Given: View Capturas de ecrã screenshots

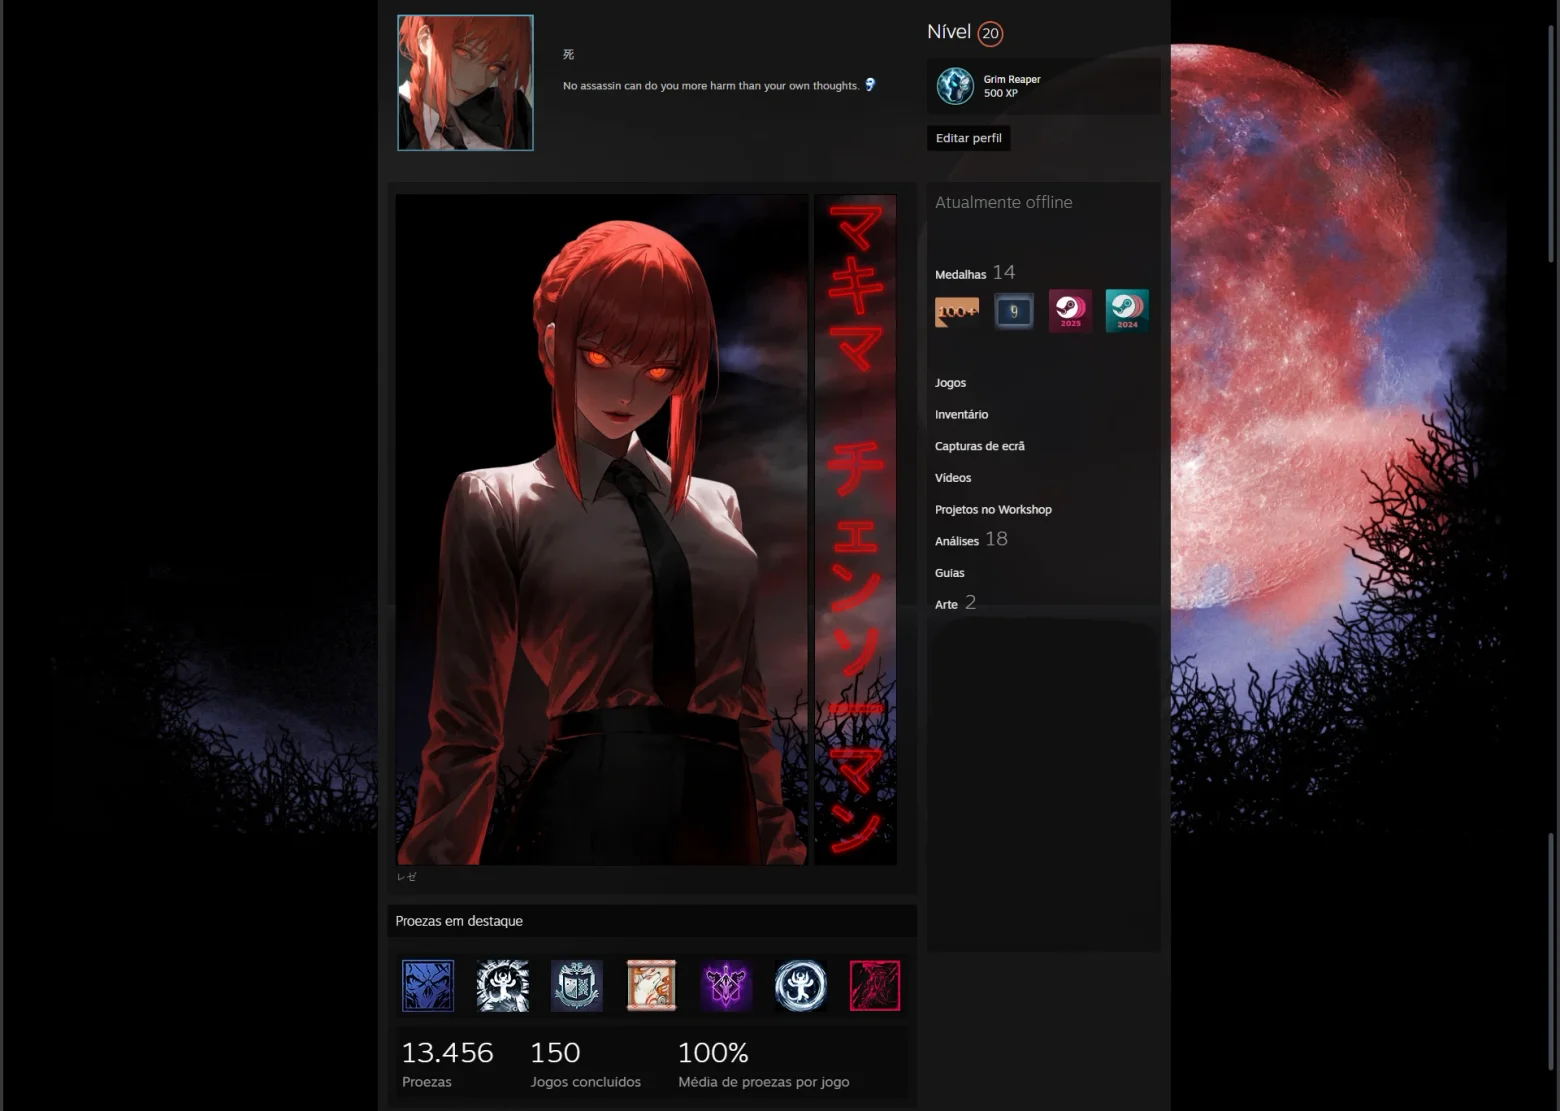Looking at the screenshot, I should 980,446.
